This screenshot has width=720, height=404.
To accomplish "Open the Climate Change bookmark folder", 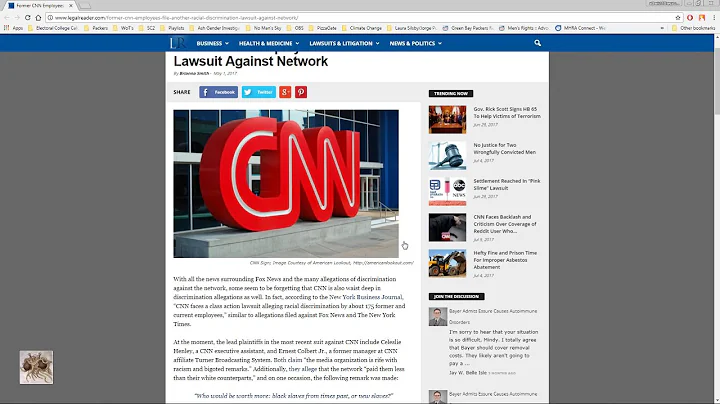I will [362, 28].
